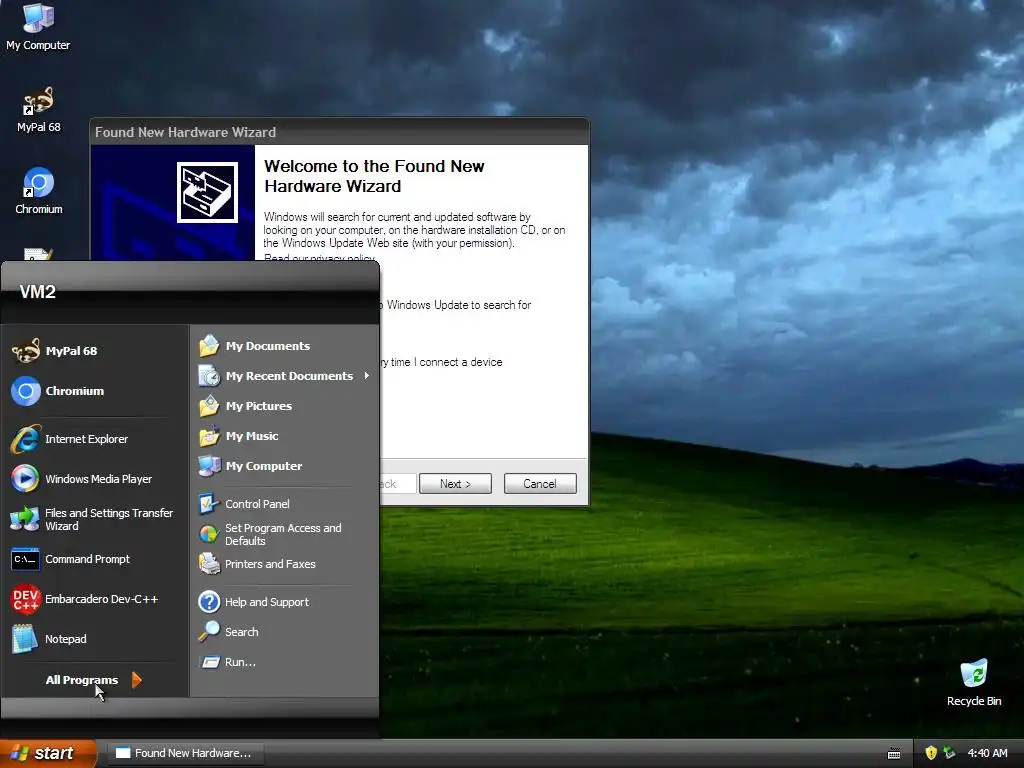The width and height of the screenshot is (1024, 768).
Task: Click the security shield tray icon
Action: pyautogui.click(x=931, y=753)
